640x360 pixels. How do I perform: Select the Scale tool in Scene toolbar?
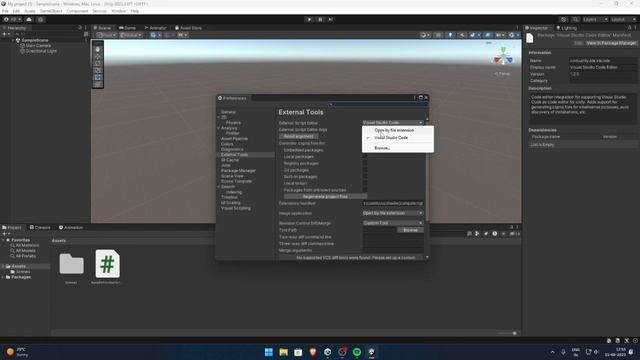coord(98,70)
